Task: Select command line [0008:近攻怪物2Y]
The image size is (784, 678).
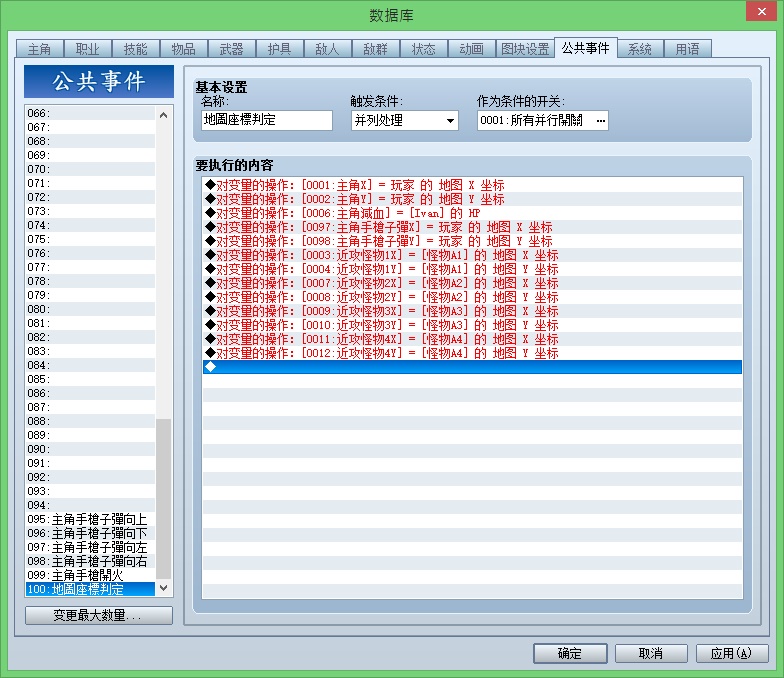Action: [x=472, y=297]
